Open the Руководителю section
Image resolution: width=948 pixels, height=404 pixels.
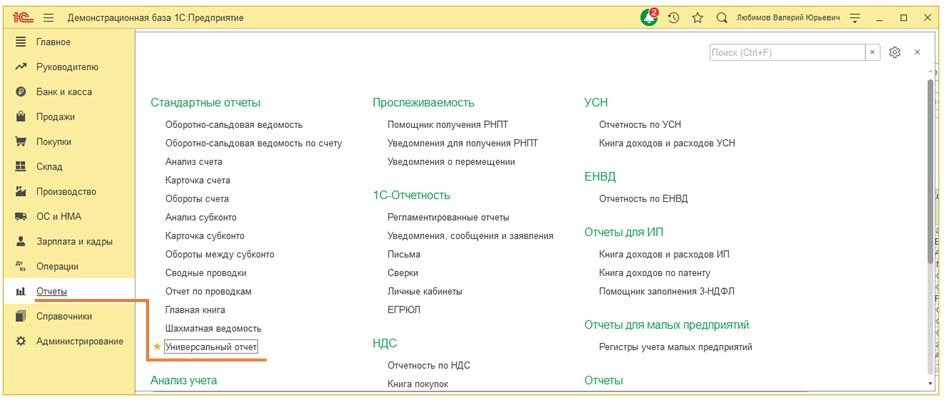point(69,67)
